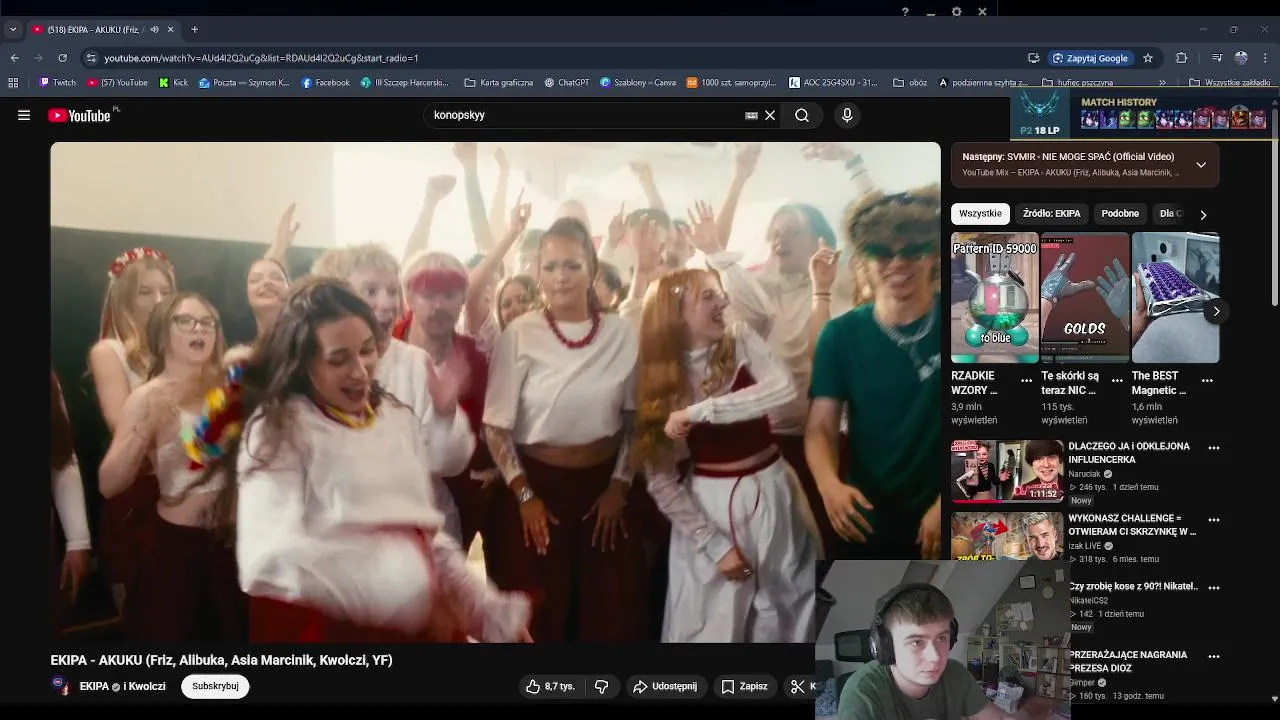The height and width of the screenshot is (720, 1280).
Task: Reload the page with the refresh icon
Action: 62,58
